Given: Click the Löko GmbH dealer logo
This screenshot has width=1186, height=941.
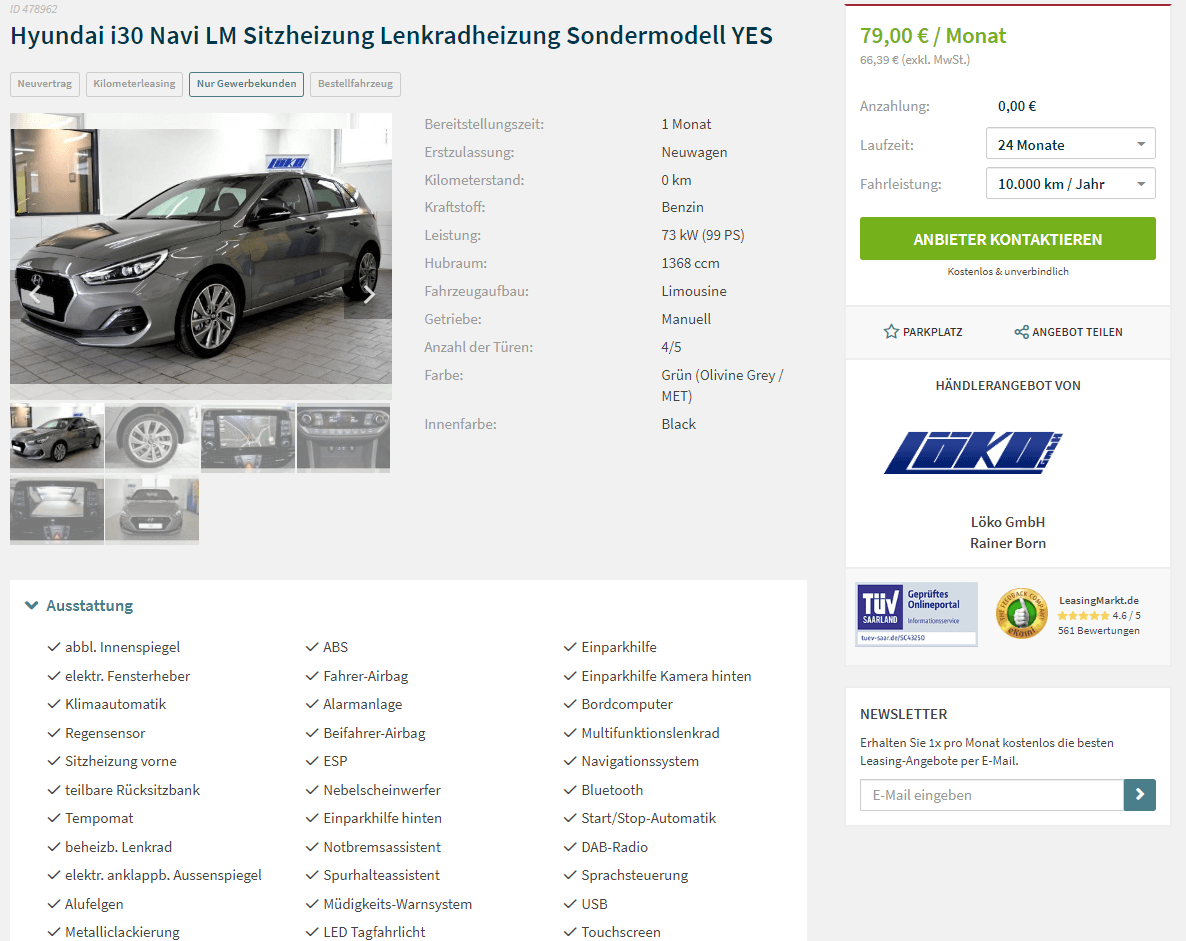Looking at the screenshot, I should click(973, 452).
